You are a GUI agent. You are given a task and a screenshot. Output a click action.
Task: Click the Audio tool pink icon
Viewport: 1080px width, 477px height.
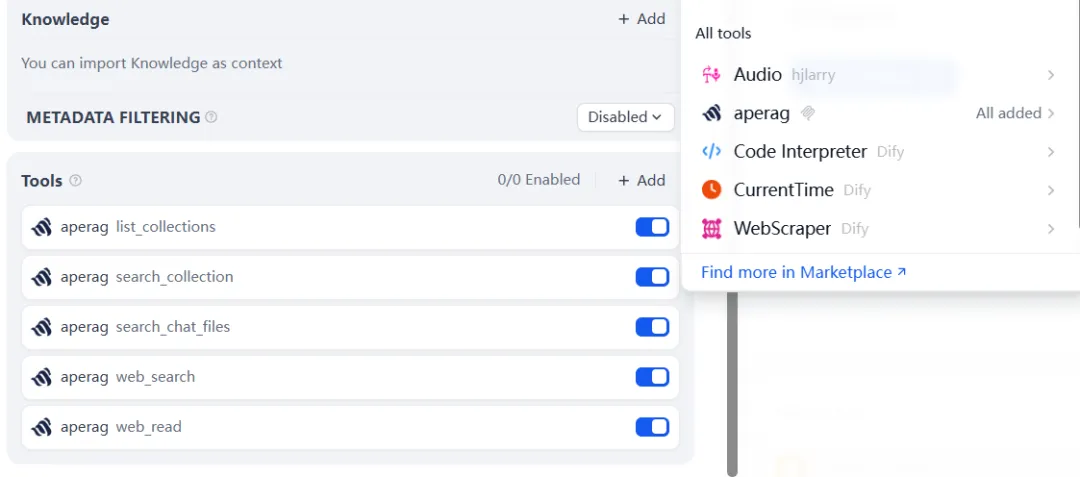point(711,75)
